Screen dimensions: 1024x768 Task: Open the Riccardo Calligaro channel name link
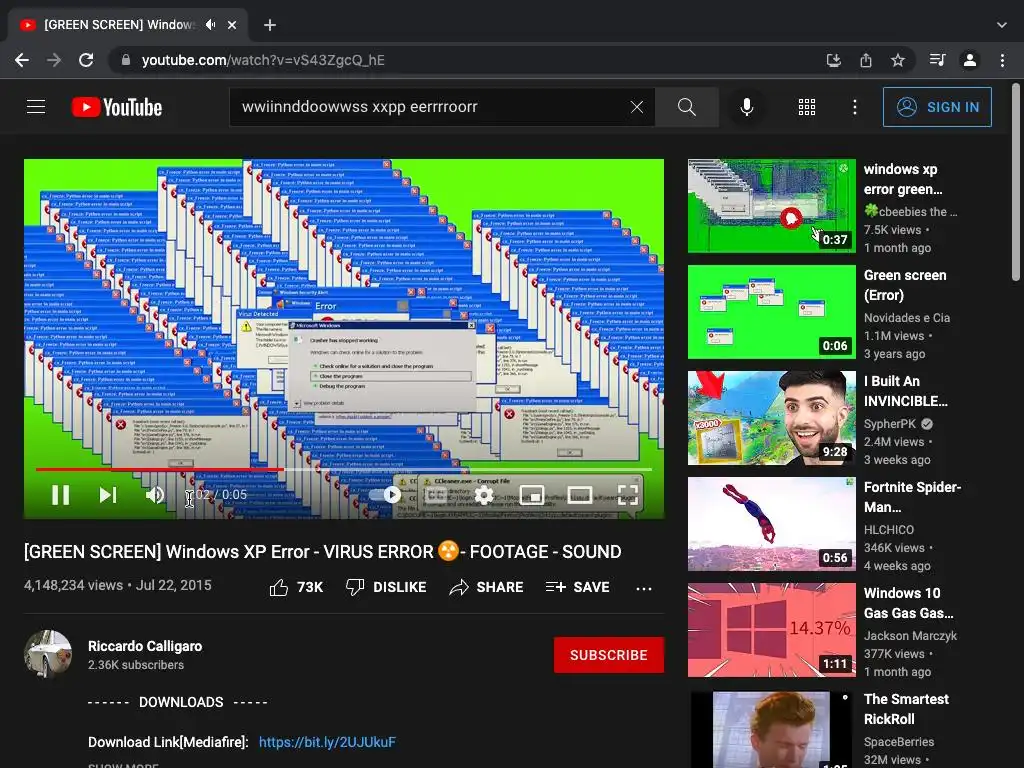point(145,646)
